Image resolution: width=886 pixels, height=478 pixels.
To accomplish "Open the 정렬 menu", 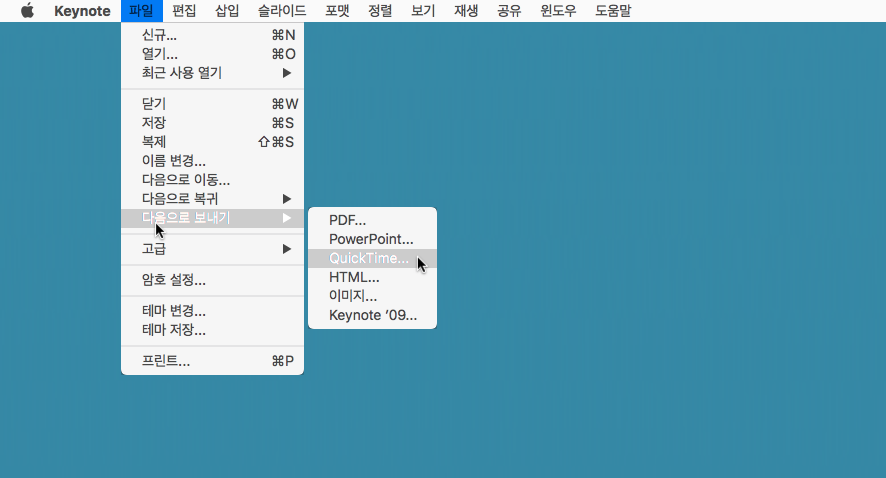I will point(380,11).
